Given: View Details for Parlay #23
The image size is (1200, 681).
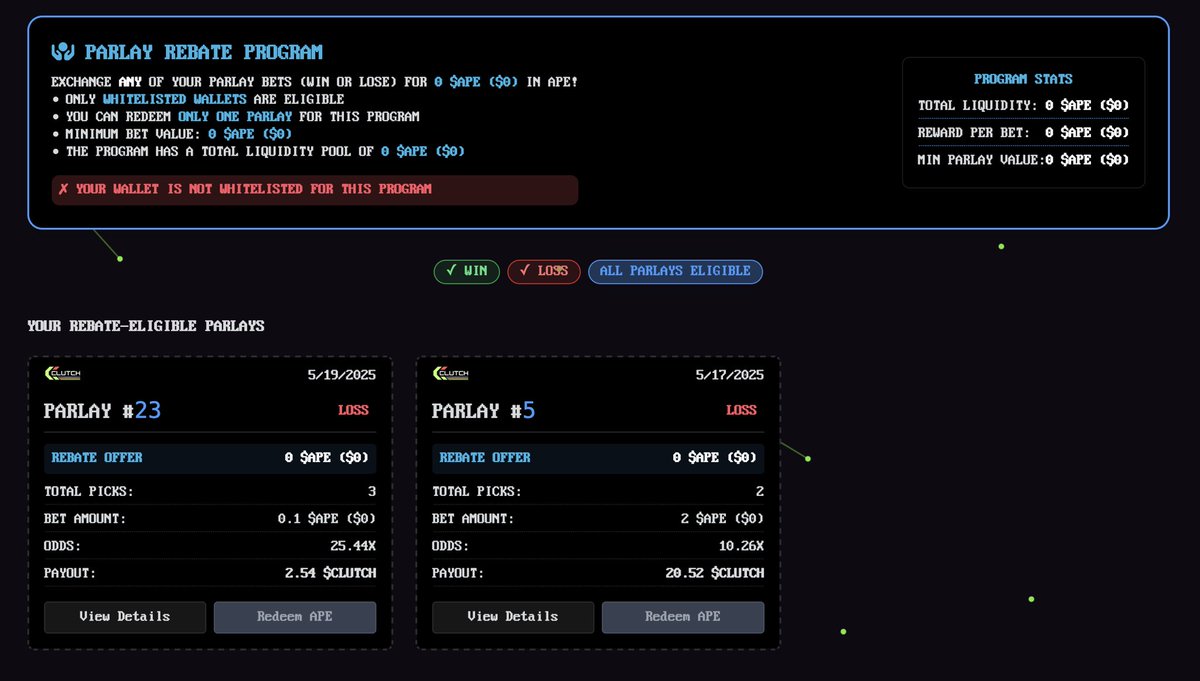Looking at the screenshot, I should tap(125, 617).
